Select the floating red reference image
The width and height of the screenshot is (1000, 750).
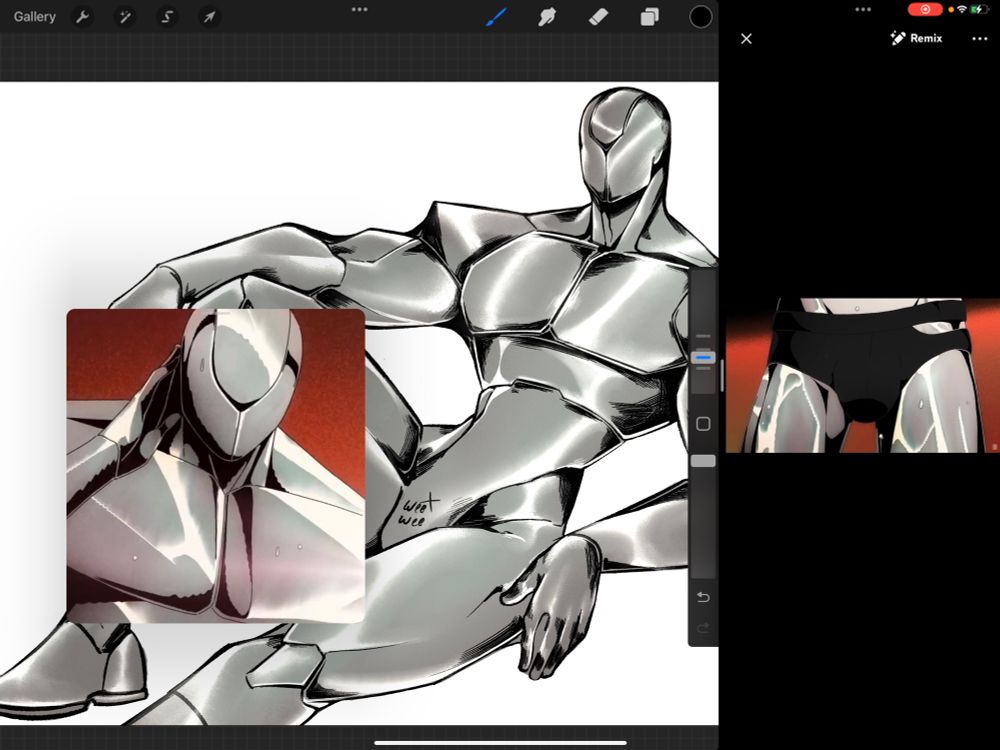(x=216, y=466)
